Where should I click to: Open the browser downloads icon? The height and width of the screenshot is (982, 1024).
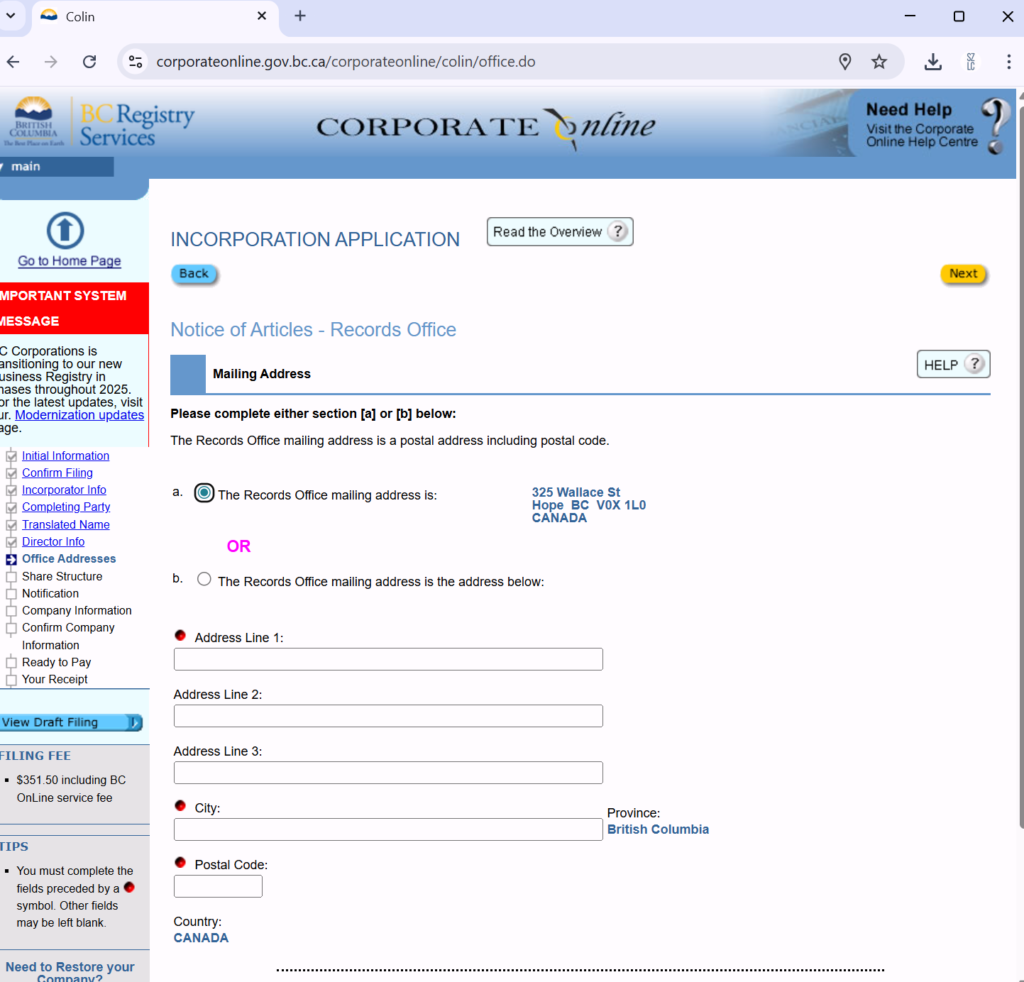[932, 62]
